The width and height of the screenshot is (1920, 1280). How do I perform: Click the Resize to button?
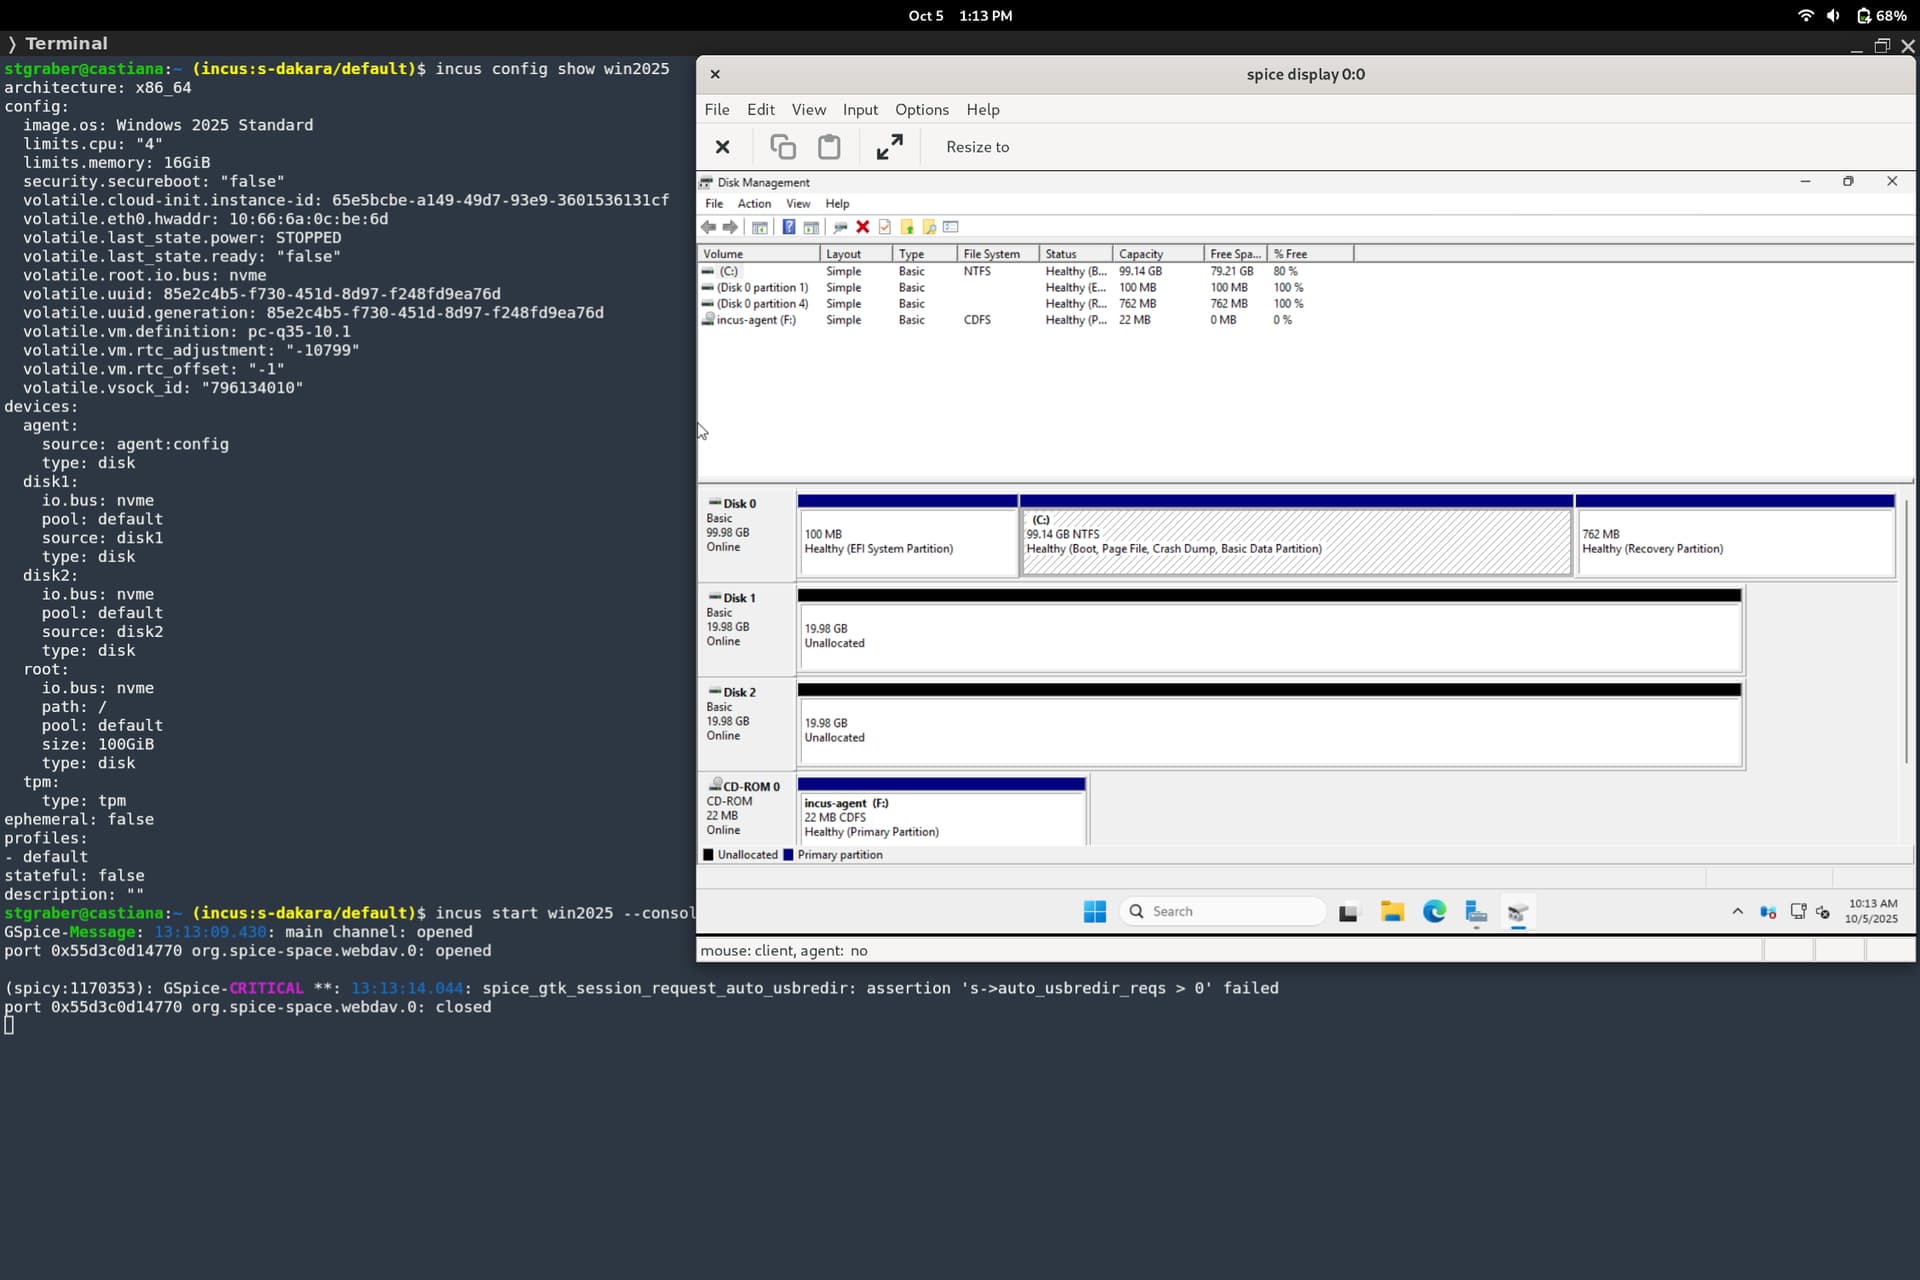coord(977,147)
